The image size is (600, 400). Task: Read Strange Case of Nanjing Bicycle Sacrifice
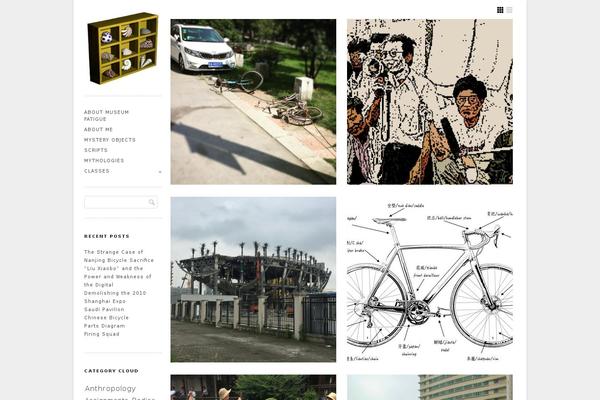(119, 256)
